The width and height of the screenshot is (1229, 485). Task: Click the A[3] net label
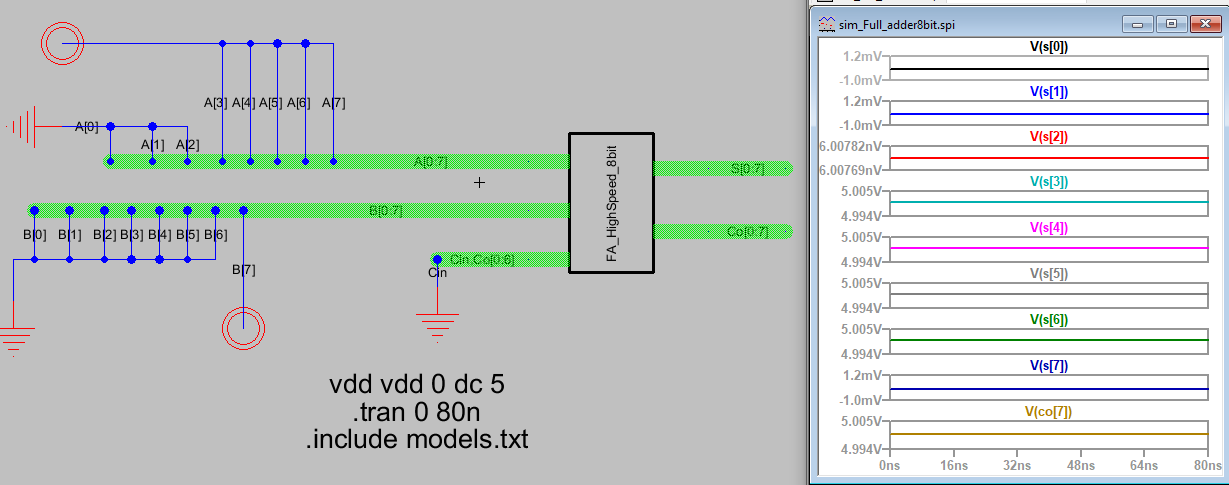tap(216, 103)
